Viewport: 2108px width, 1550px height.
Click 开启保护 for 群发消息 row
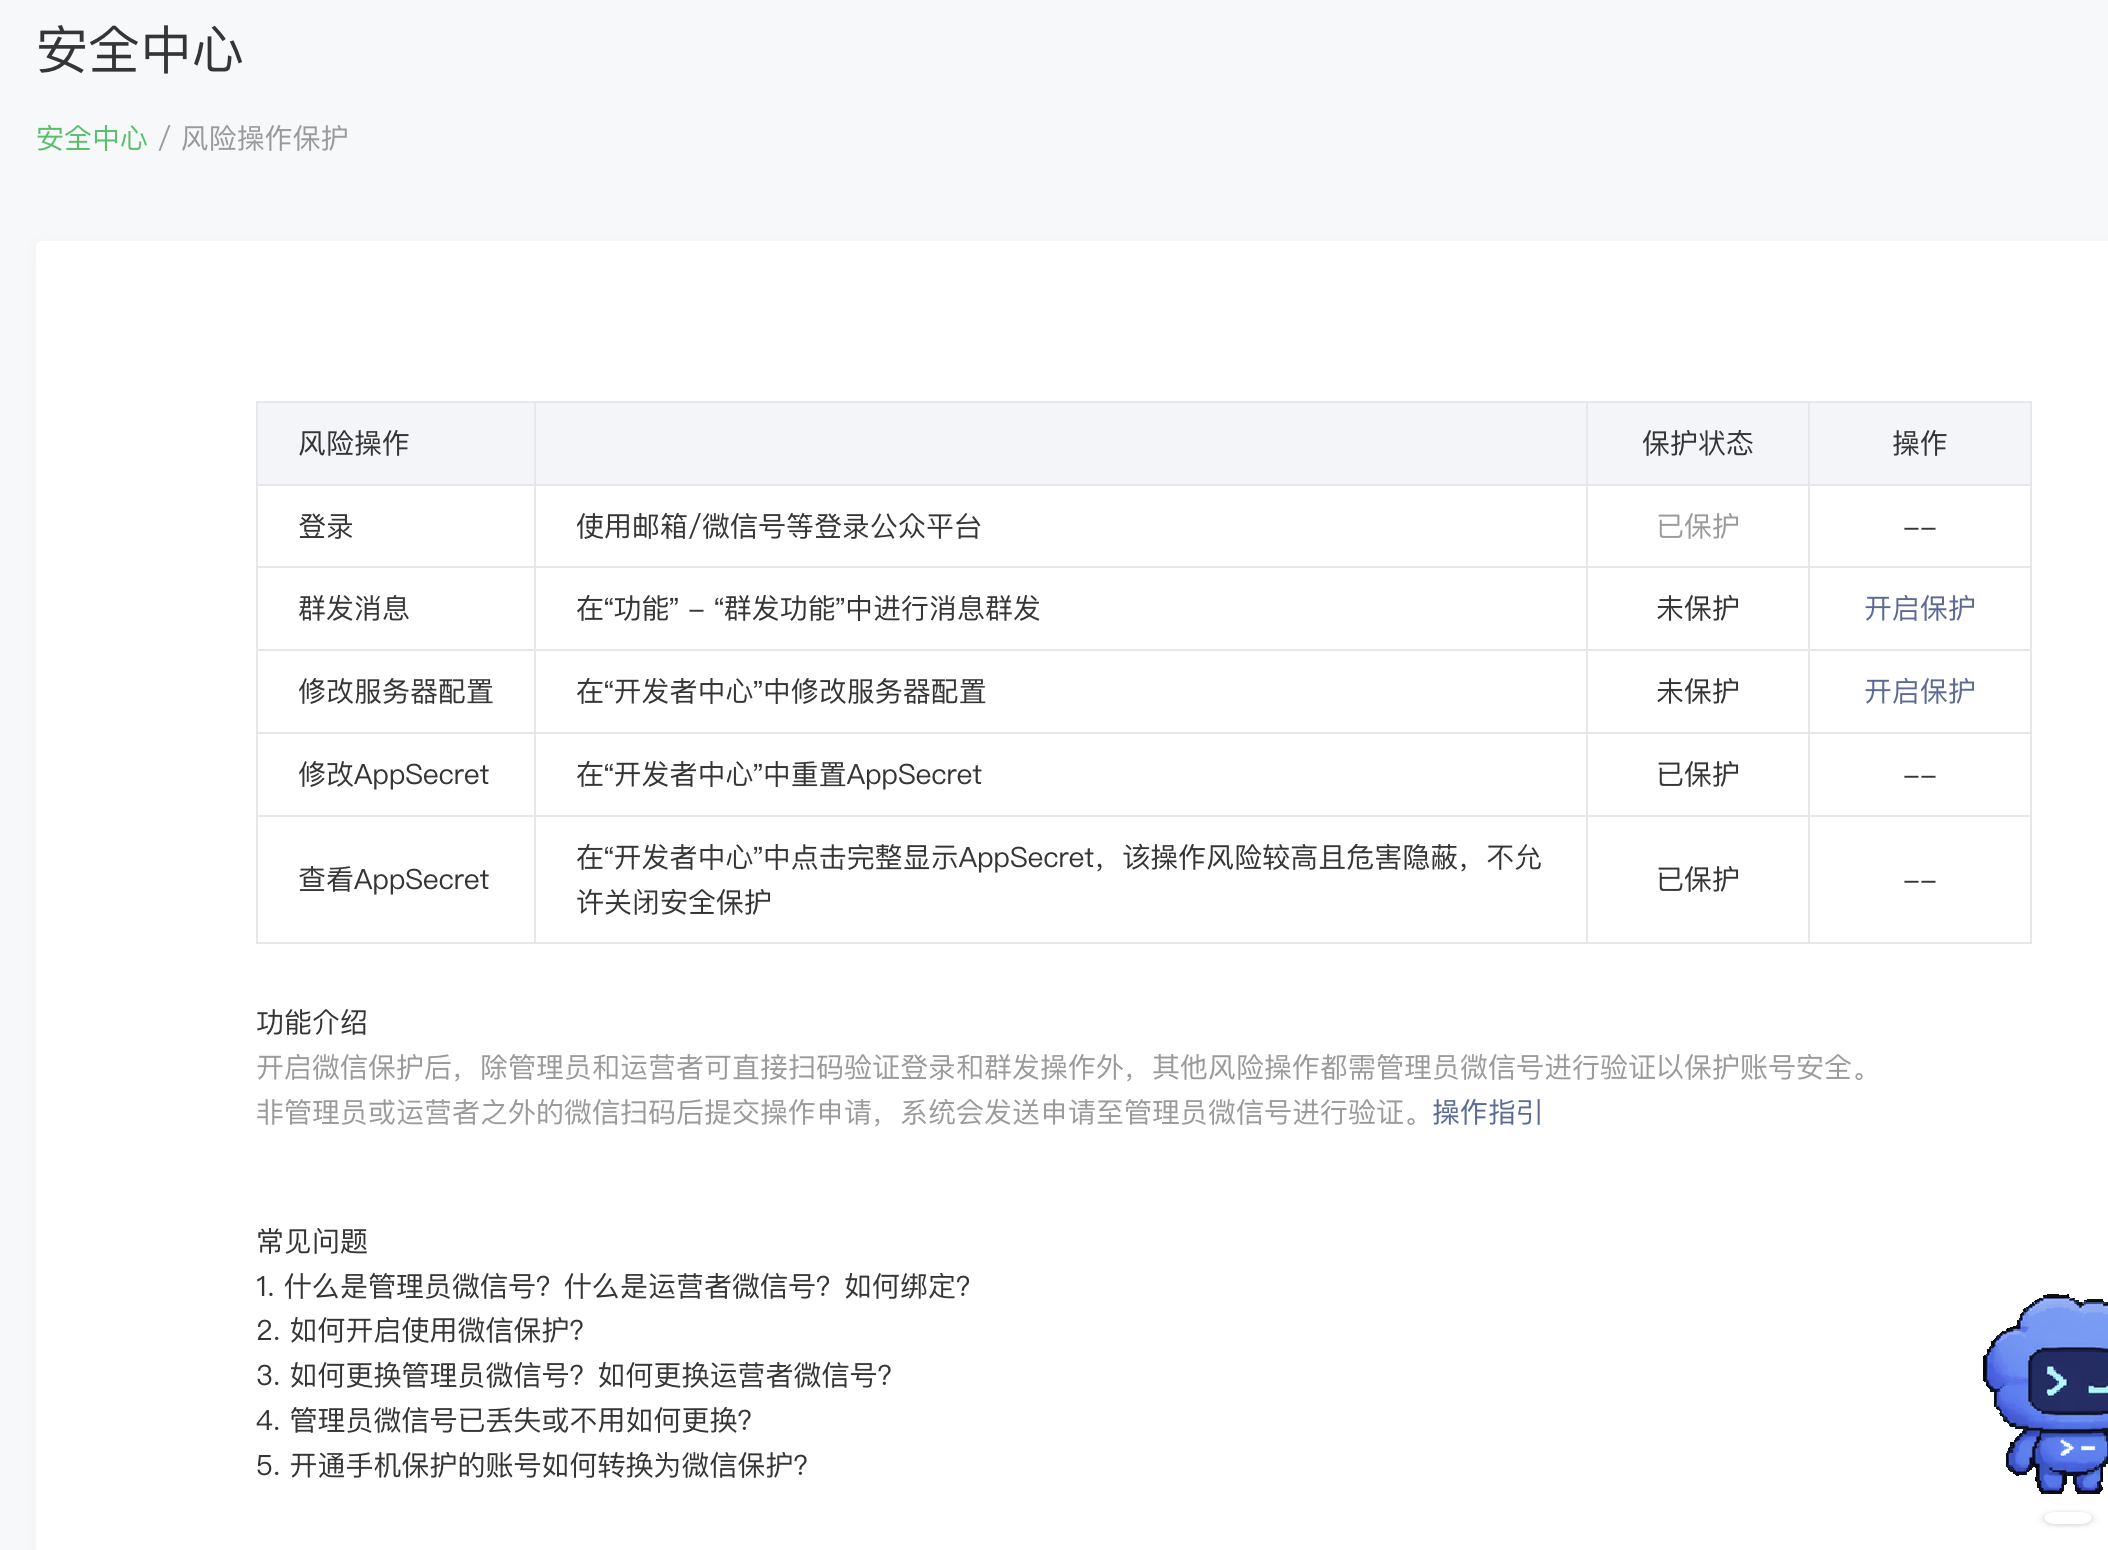click(1919, 608)
